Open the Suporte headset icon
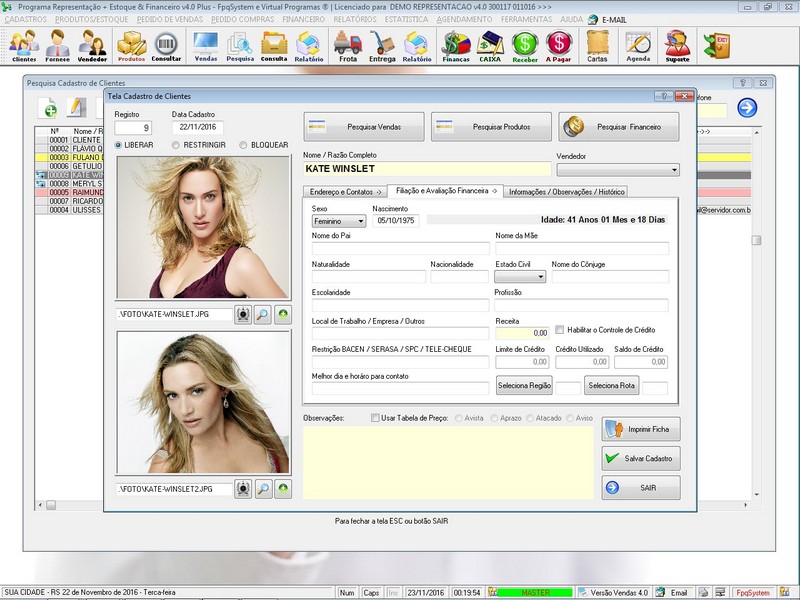The image size is (800, 600). click(677, 45)
